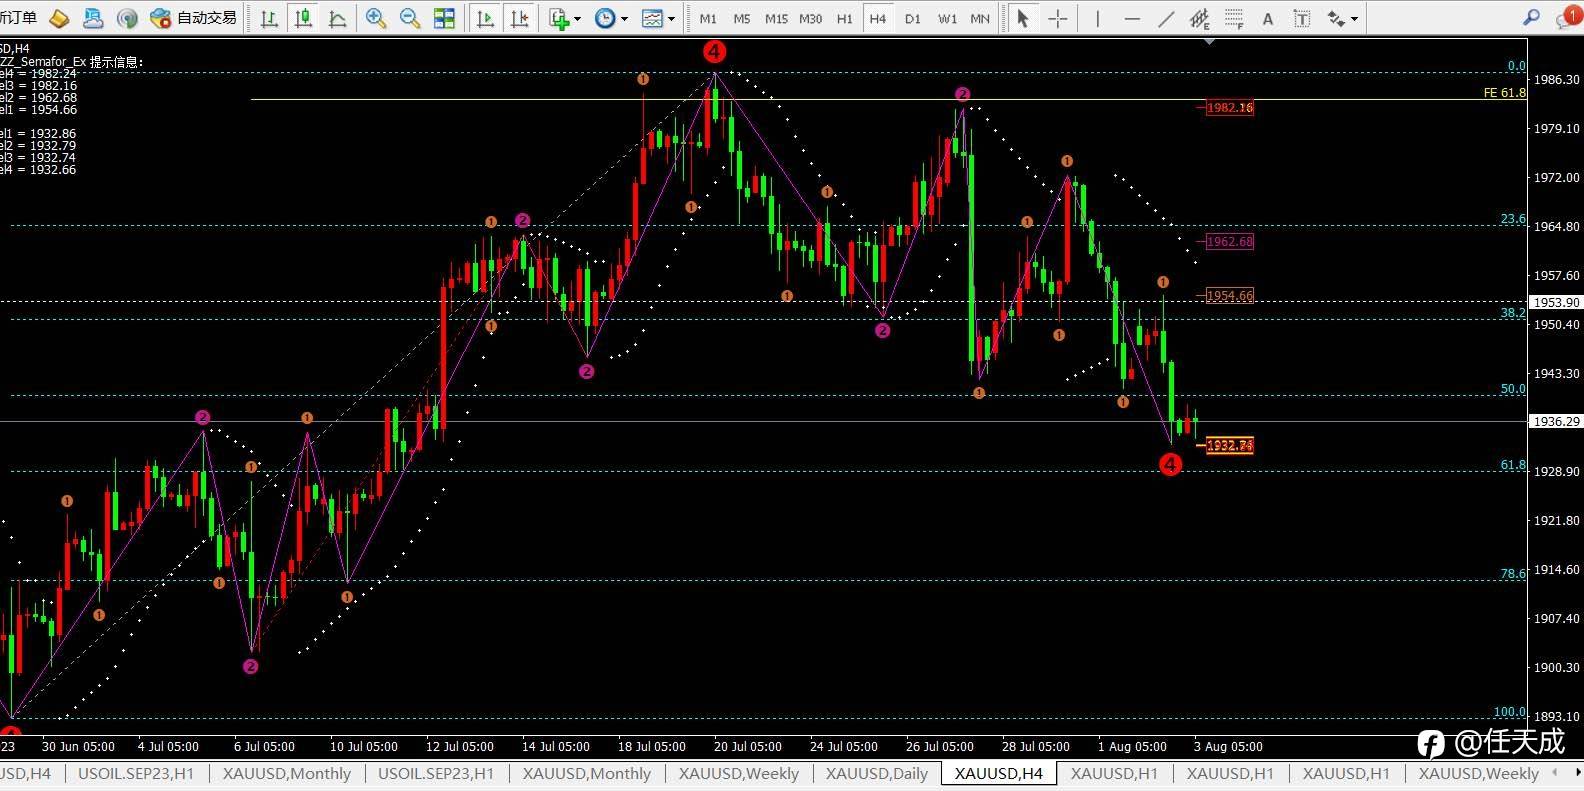Toggle chart auto scroll
Viewport: 1584px width, 791px height.
point(485,18)
